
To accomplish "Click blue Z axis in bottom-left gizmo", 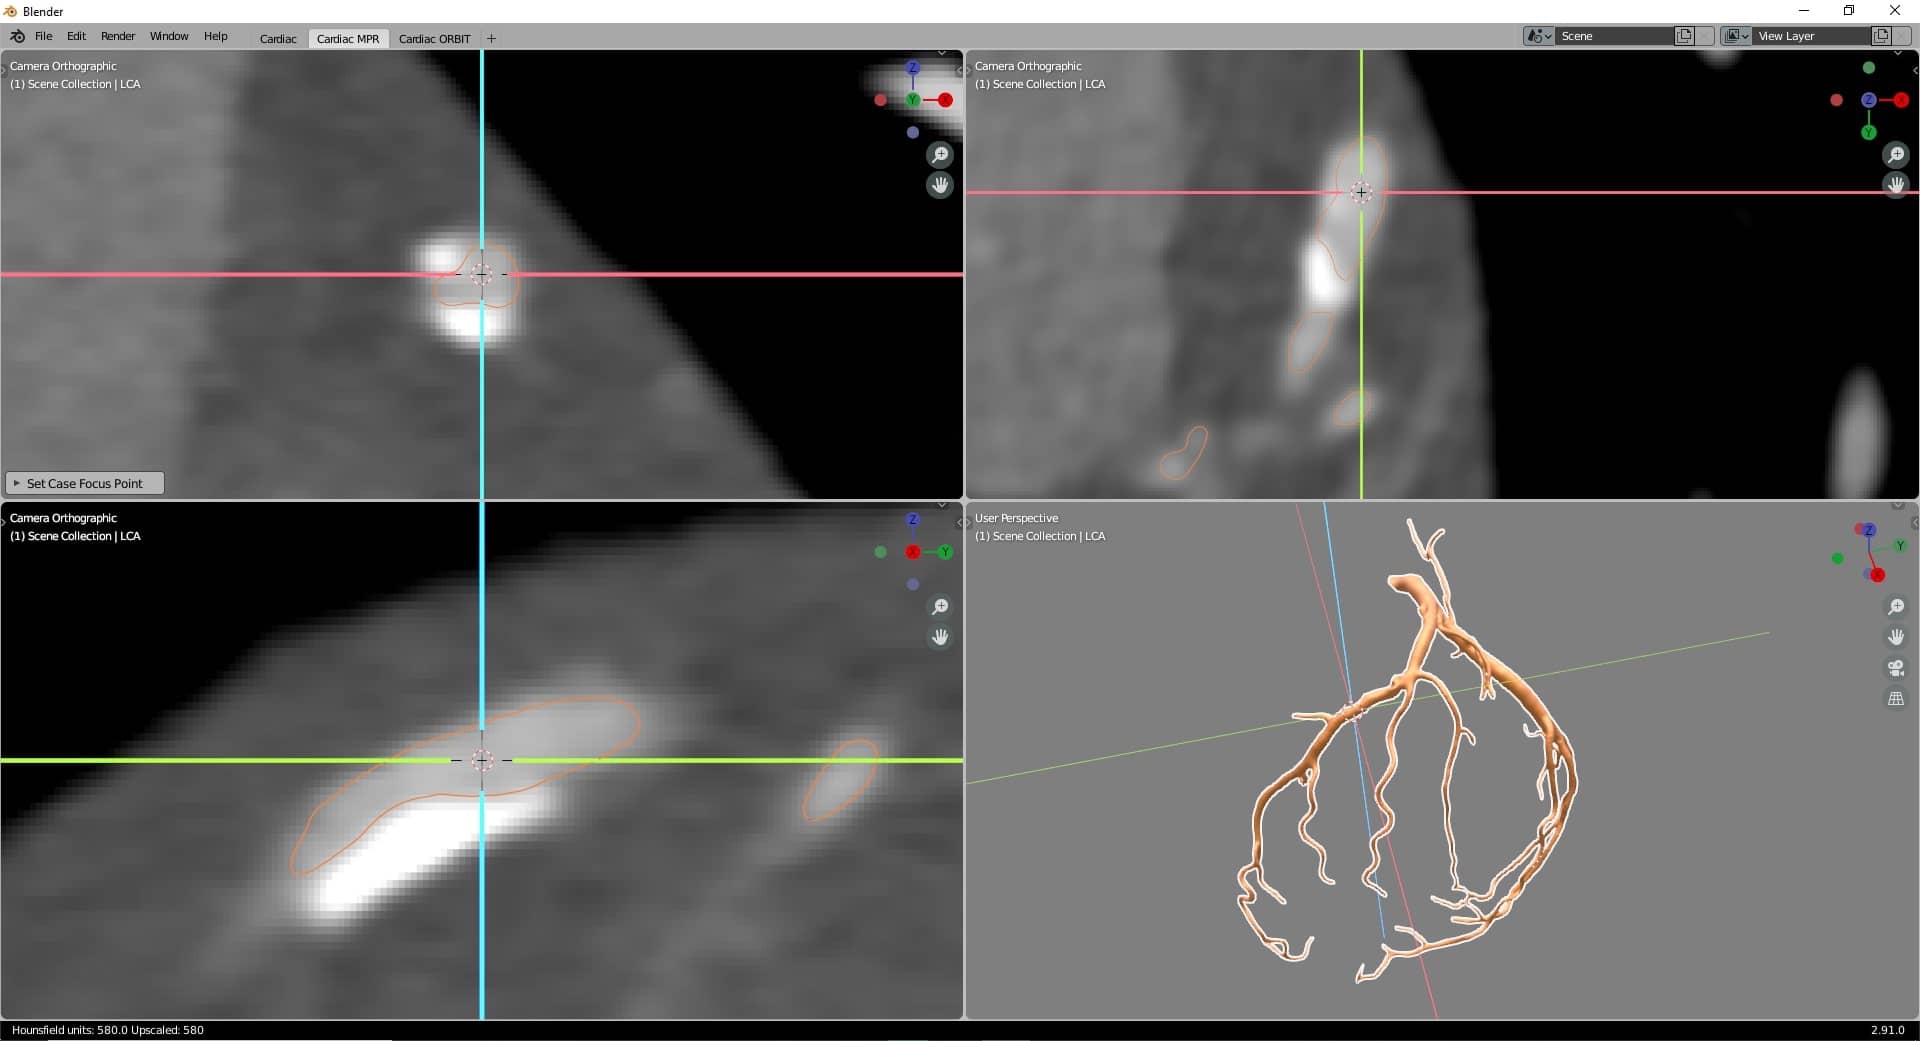I will (x=912, y=520).
